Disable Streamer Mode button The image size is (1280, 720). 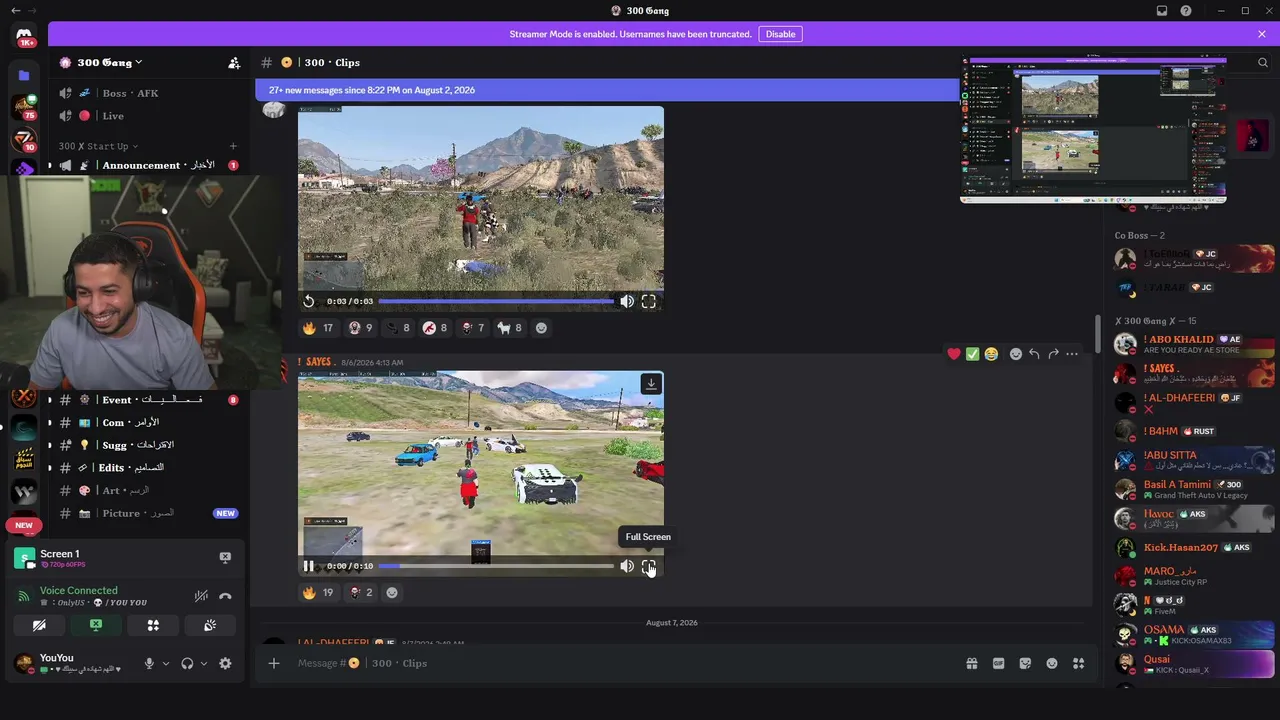(x=780, y=34)
